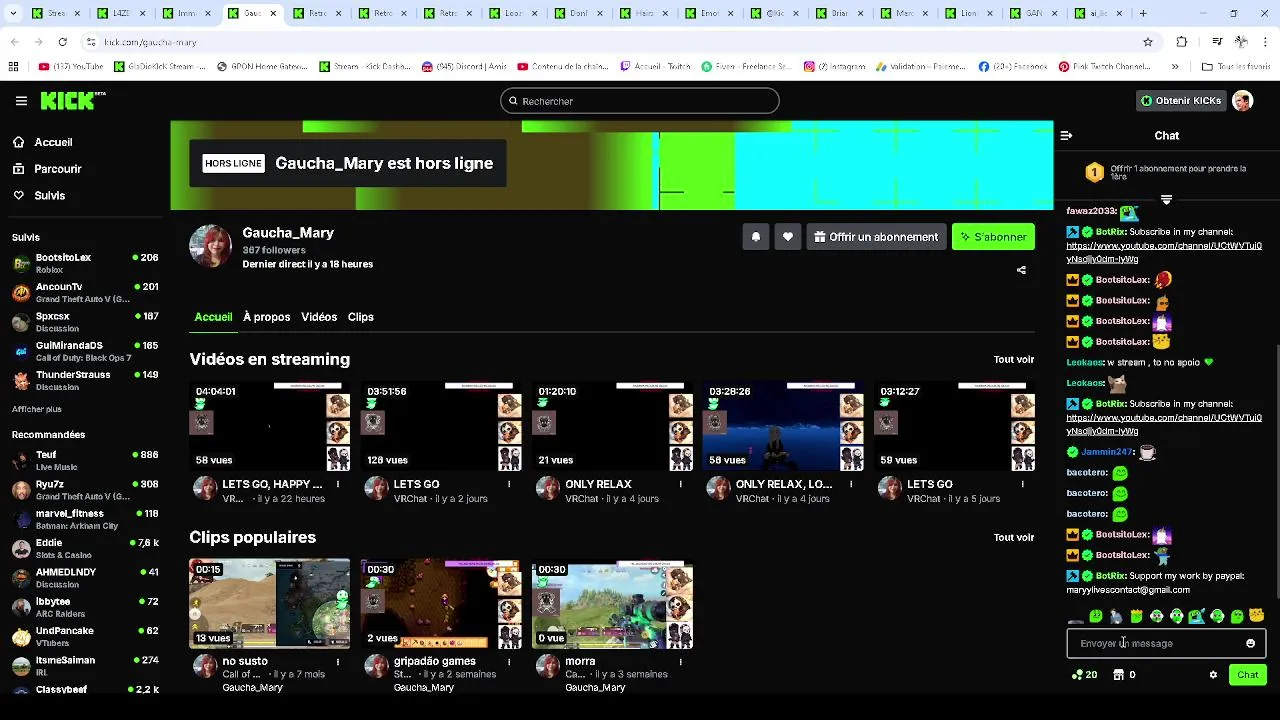This screenshot has height=720, width=1280.
Task: Click Tout voir for Clips populaires
Action: [x=1014, y=537]
